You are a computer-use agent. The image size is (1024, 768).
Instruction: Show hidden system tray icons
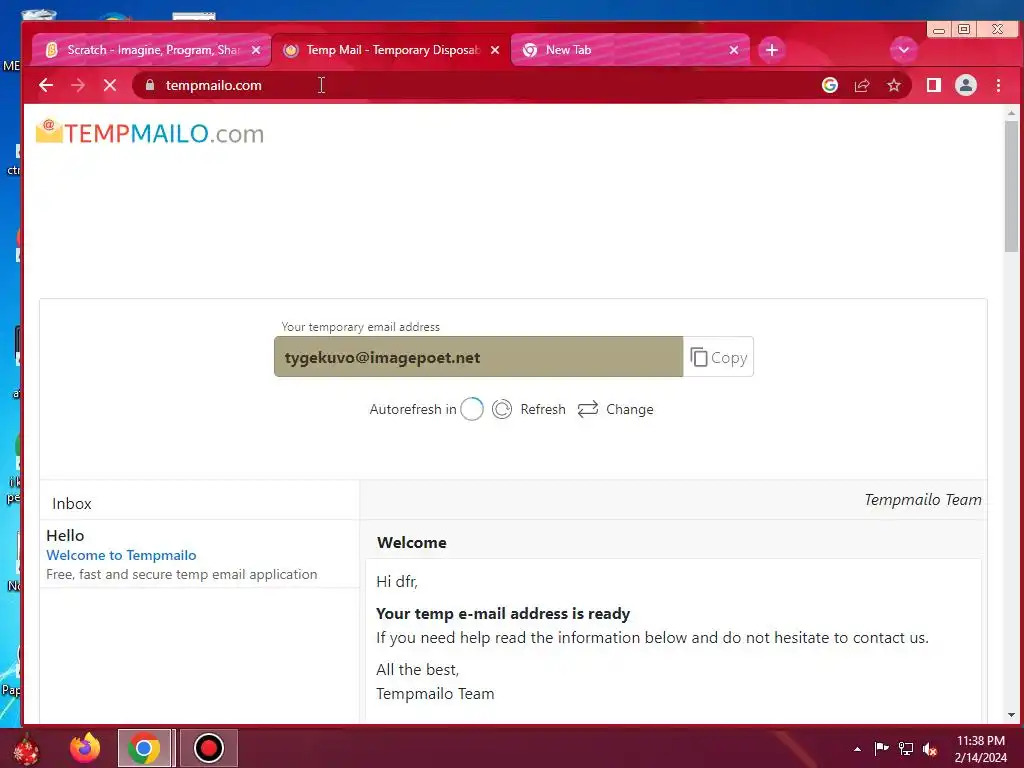[x=857, y=749]
